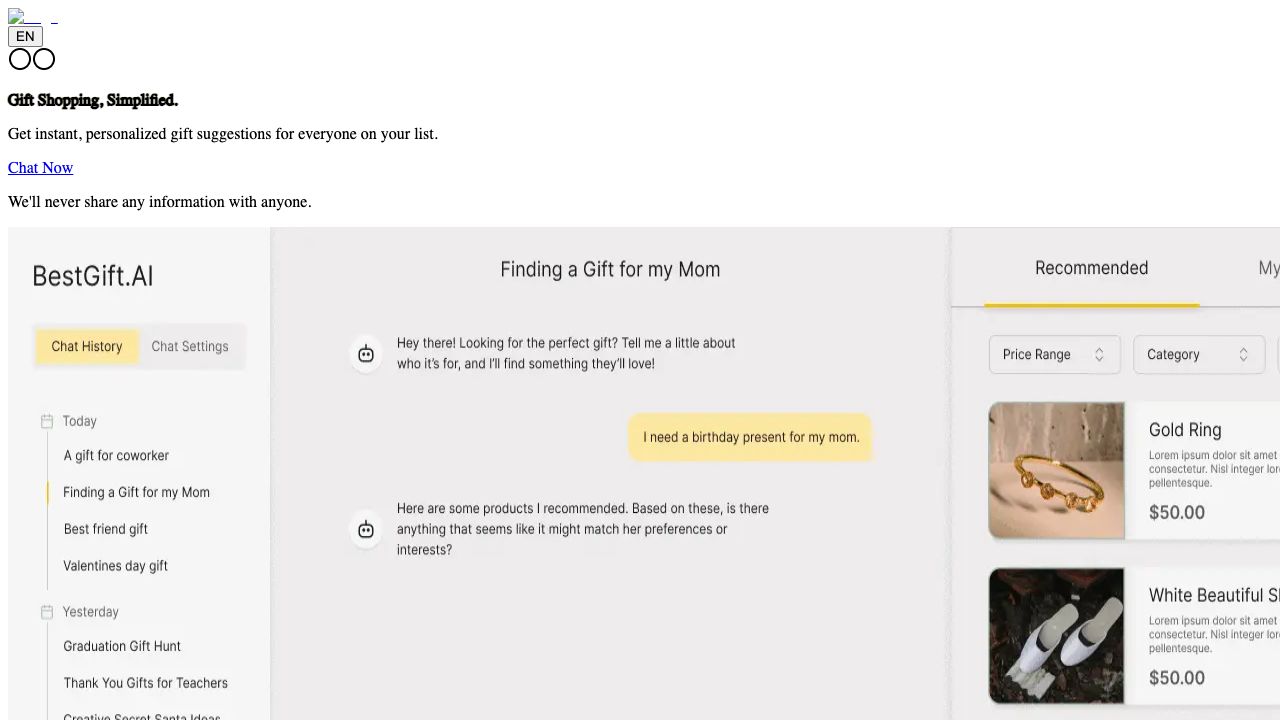This screenshot has width=1280, height=720.
Task: Click the calendar icon beside Yesterday
Action: [x=47, y=612]
